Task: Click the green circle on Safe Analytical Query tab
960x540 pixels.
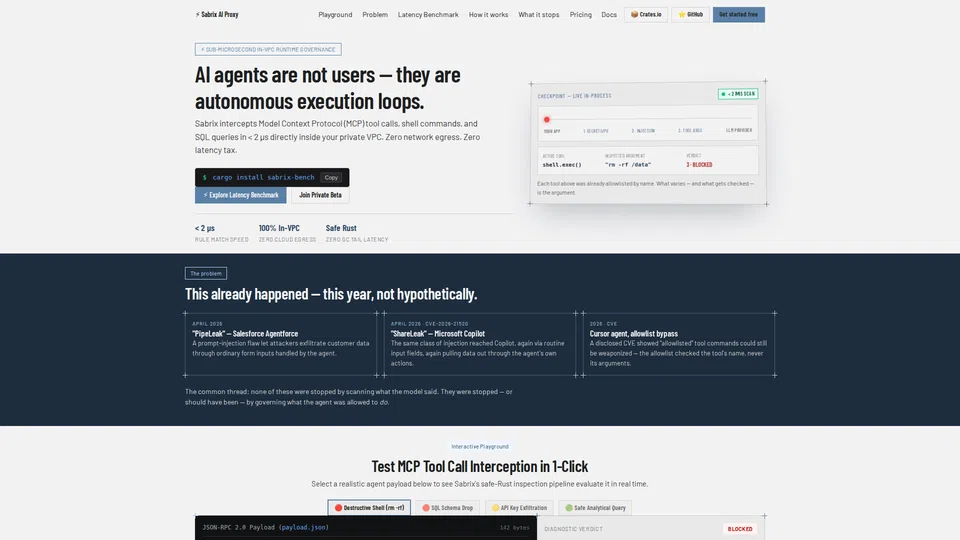Action: coord(569,508)
